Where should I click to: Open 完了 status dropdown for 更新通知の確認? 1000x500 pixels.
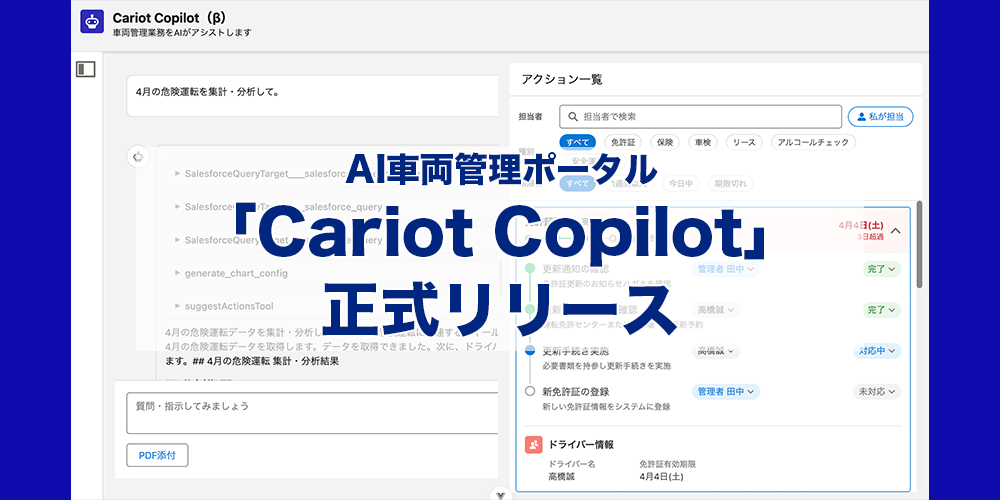pos(881,269)
